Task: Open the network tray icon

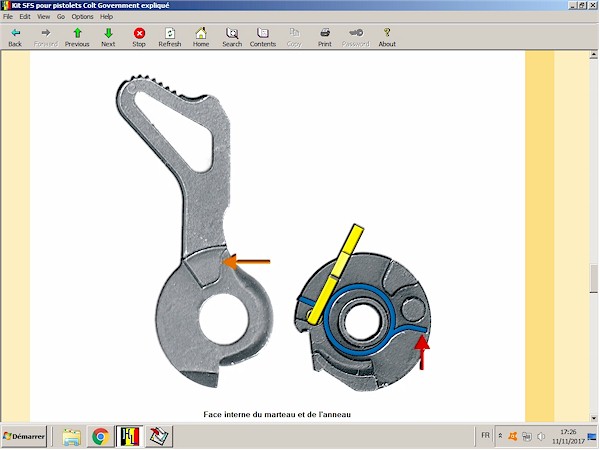Action: click(x=527, y=436)
